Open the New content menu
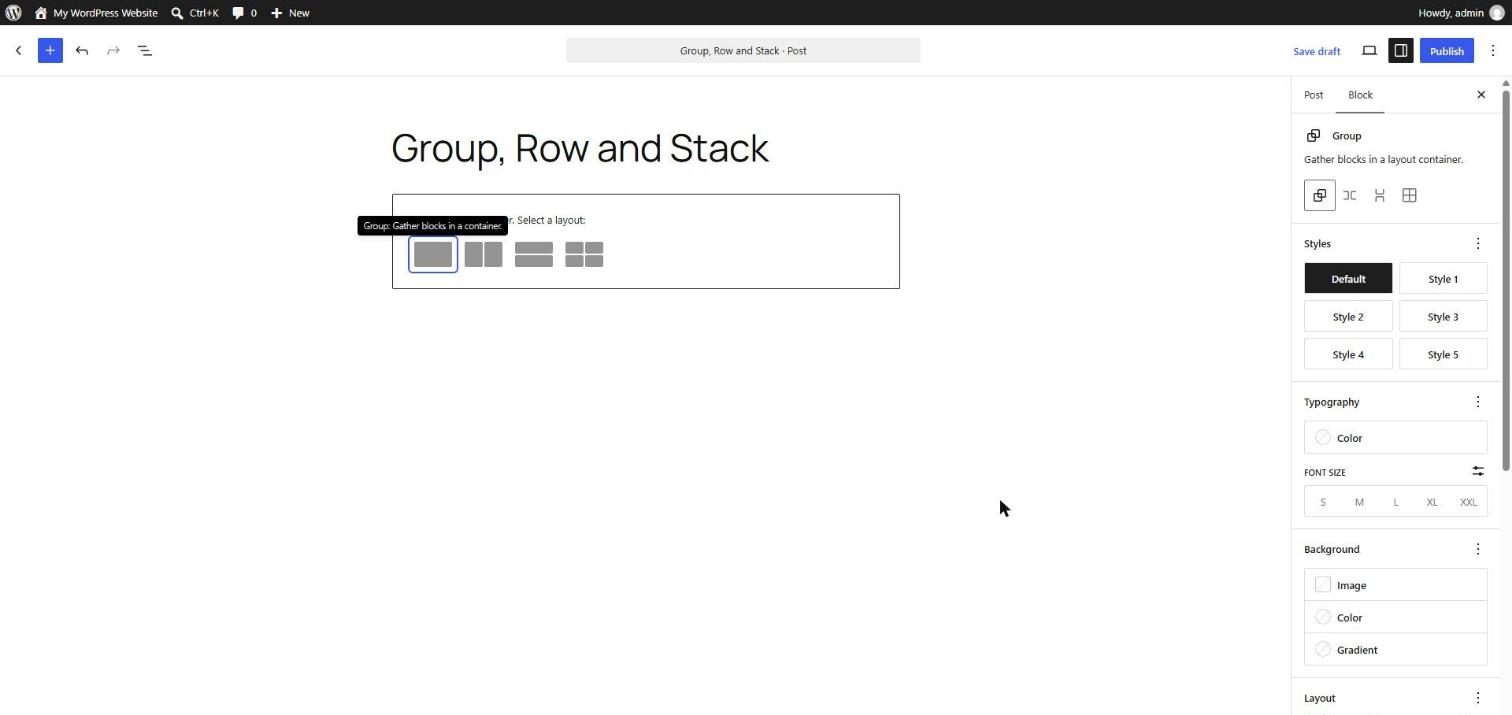Screen dimensions: 1512x715 290,13
